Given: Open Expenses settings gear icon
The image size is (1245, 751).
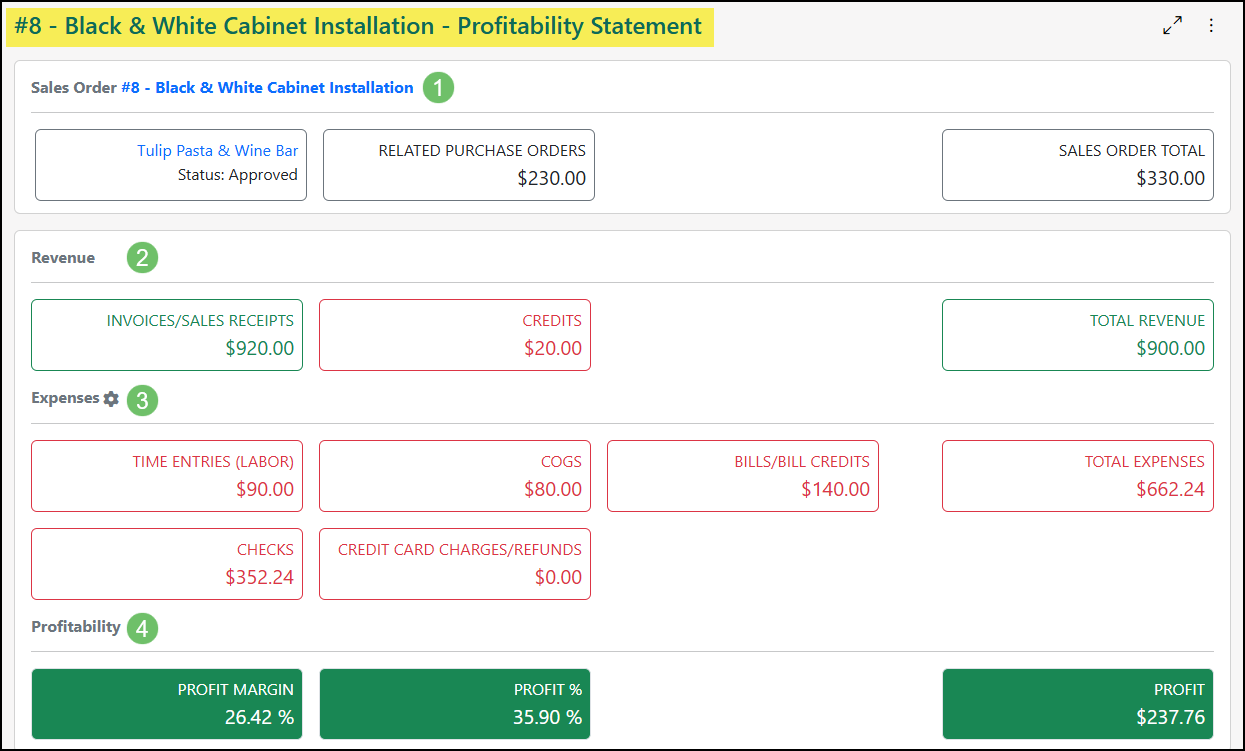Looking at the screenshot, I should [x=111, y=398].
